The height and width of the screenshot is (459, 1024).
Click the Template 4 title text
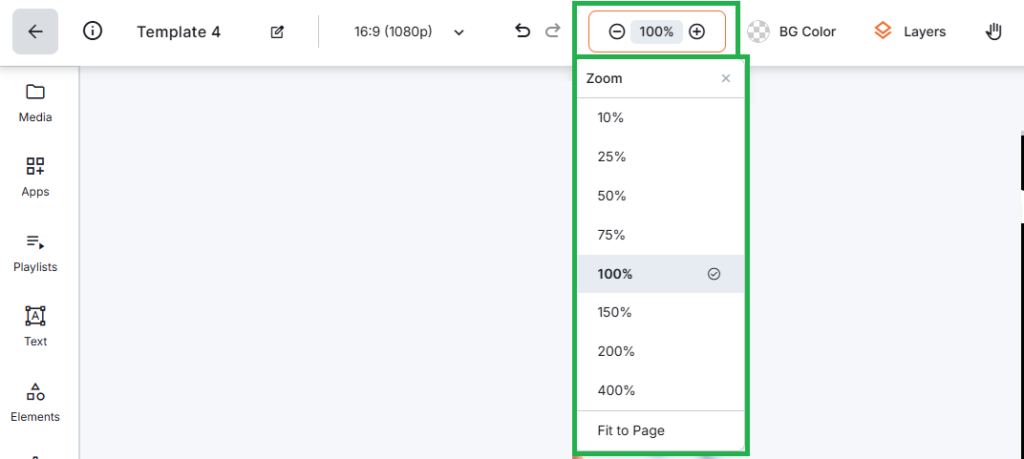click(178, 32)
